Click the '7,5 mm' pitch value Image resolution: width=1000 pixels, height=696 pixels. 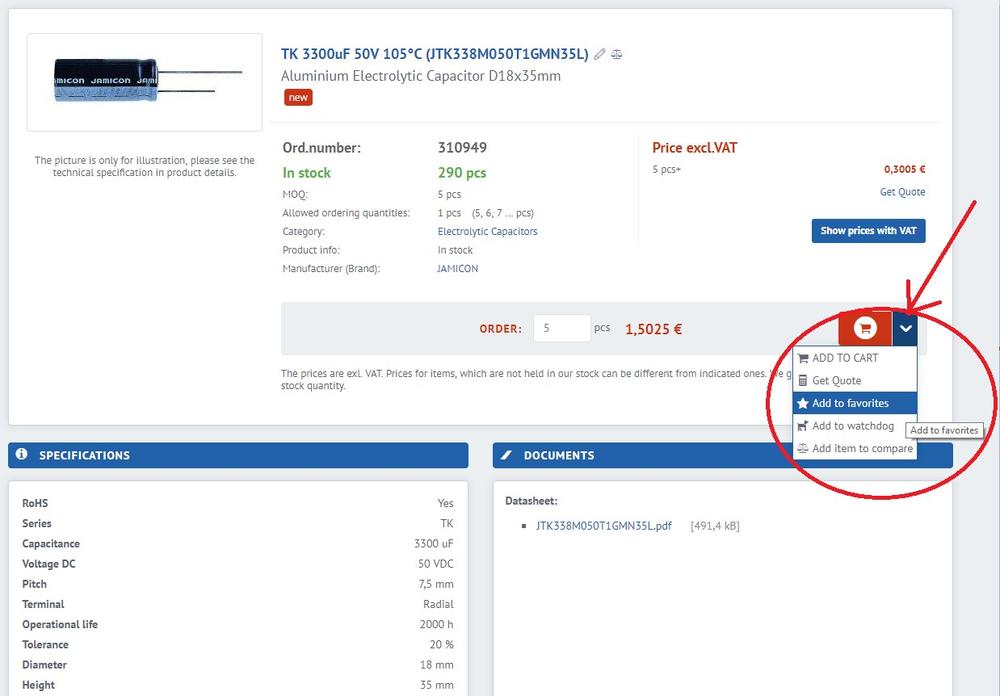(436, 584)
